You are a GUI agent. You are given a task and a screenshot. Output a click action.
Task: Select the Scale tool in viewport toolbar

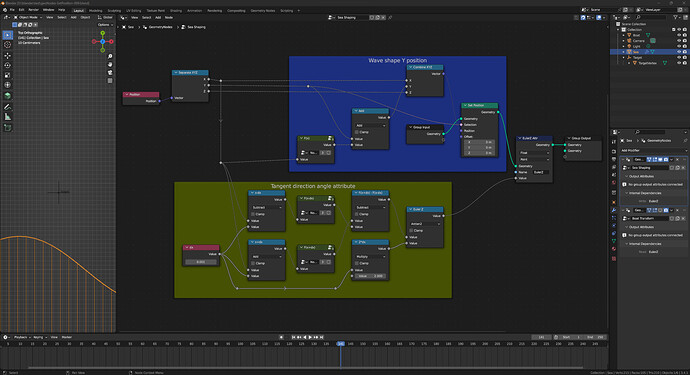(x=7, y=75)
